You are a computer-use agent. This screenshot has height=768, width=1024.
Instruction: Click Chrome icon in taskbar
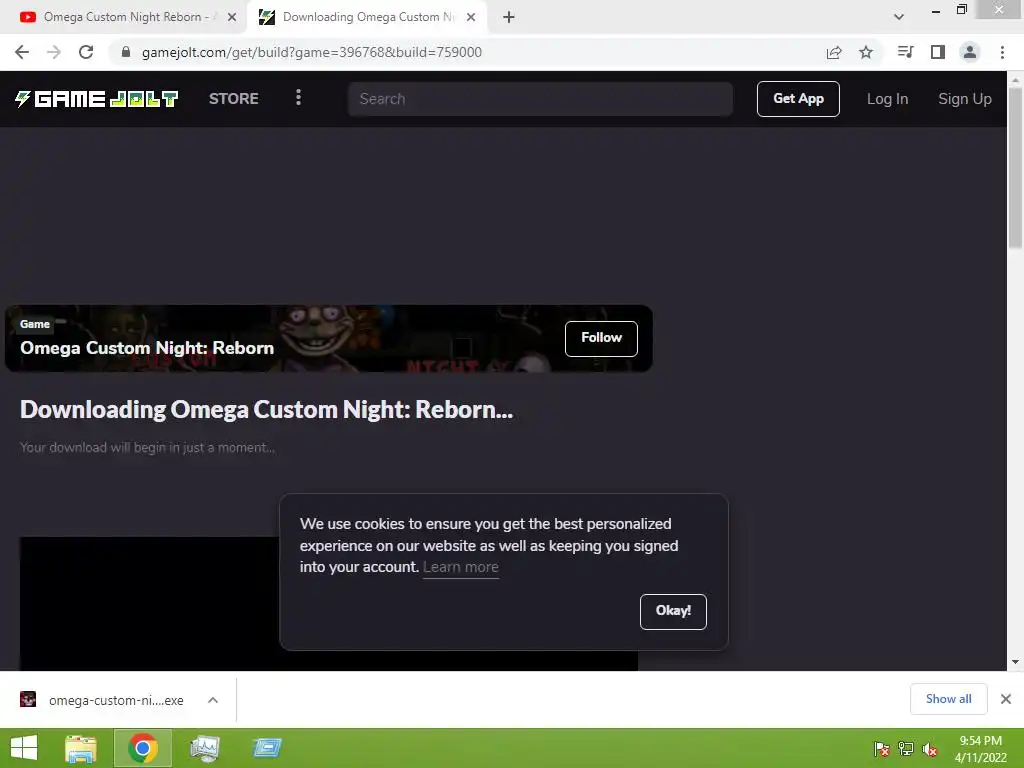(143, 748)
